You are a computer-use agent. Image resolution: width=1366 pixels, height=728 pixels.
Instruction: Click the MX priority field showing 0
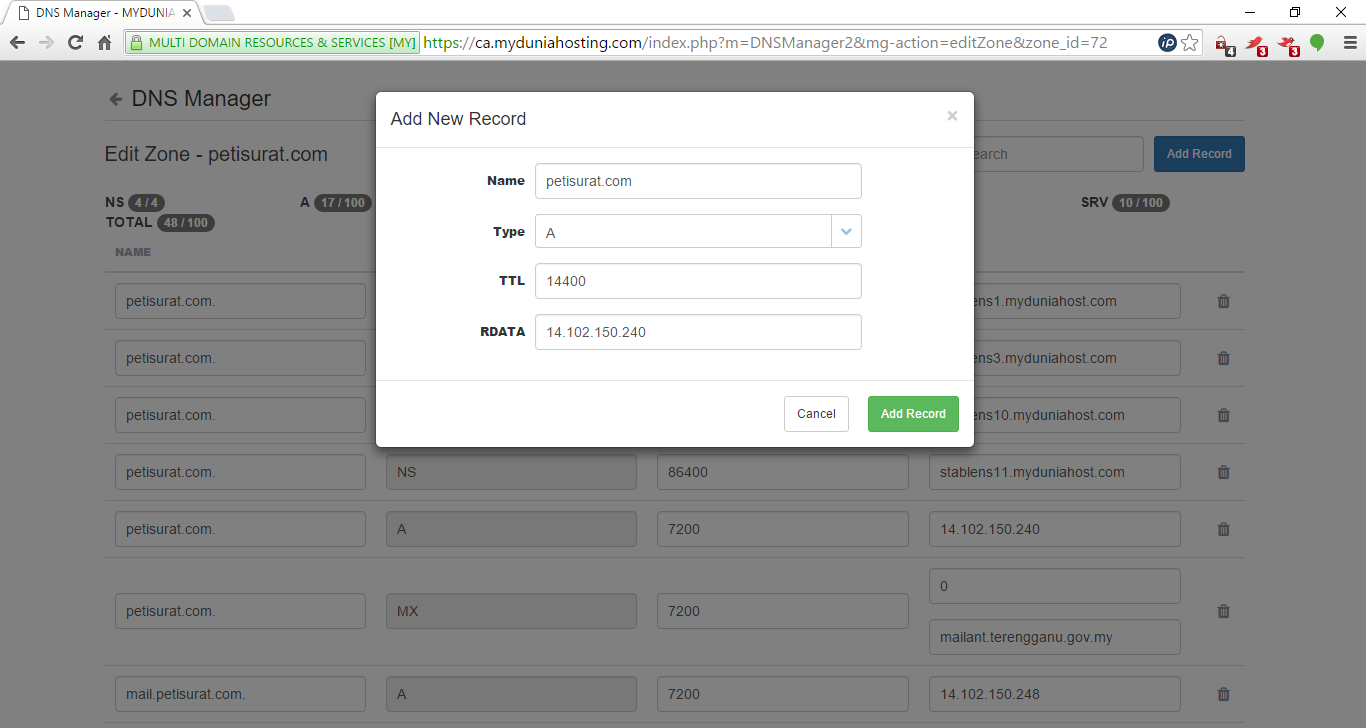point(1055,586)
